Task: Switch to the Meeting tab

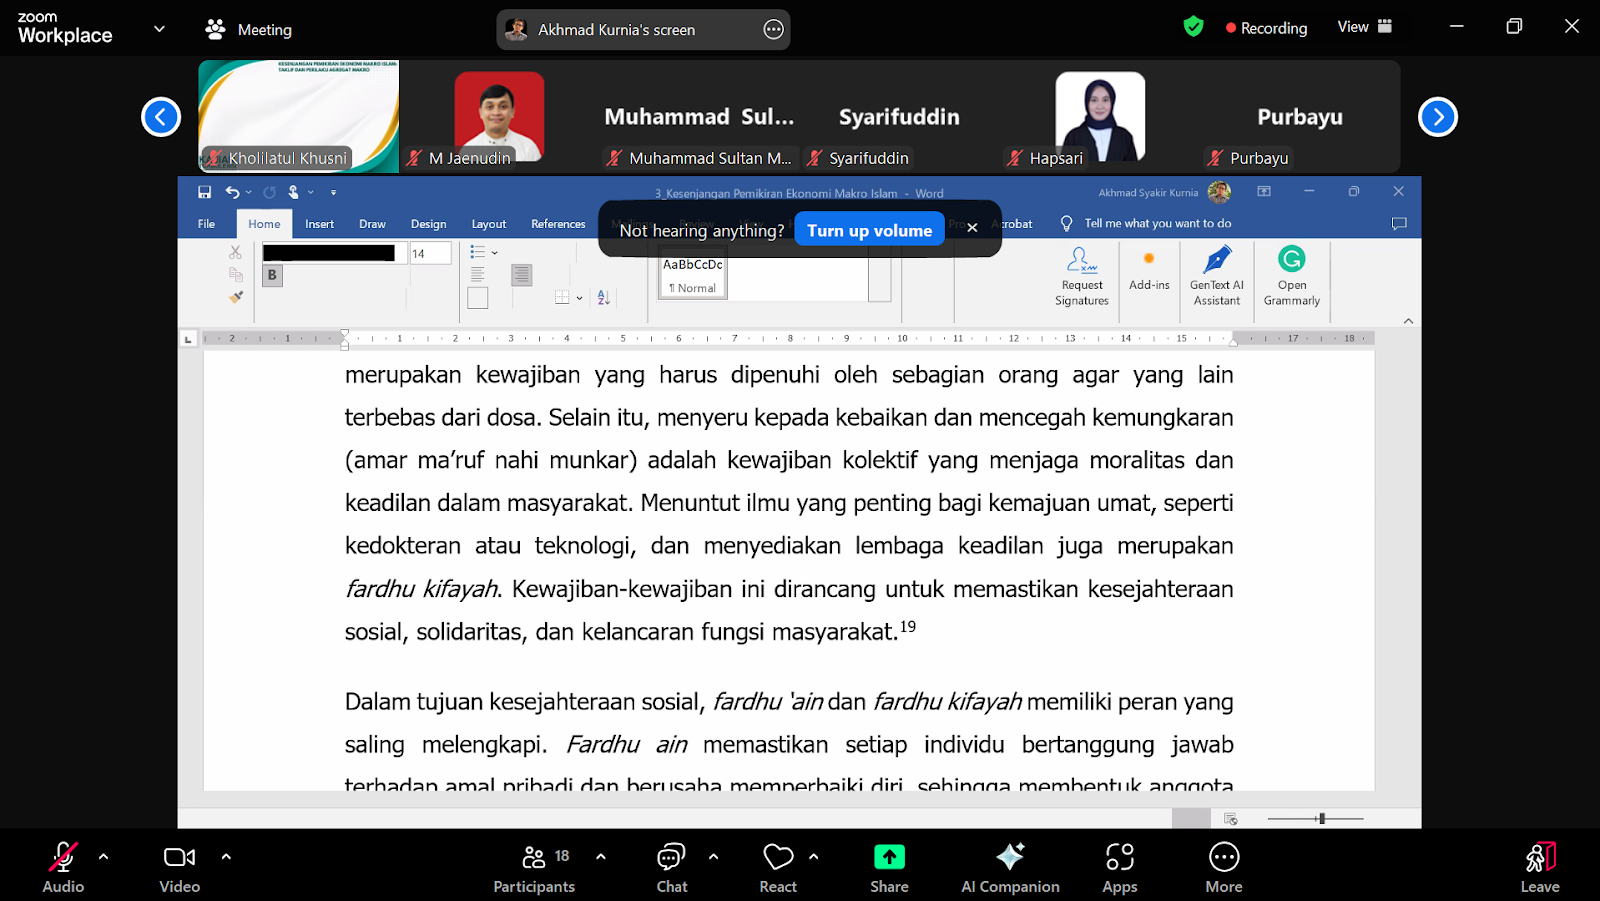Action: click(249, 30)
